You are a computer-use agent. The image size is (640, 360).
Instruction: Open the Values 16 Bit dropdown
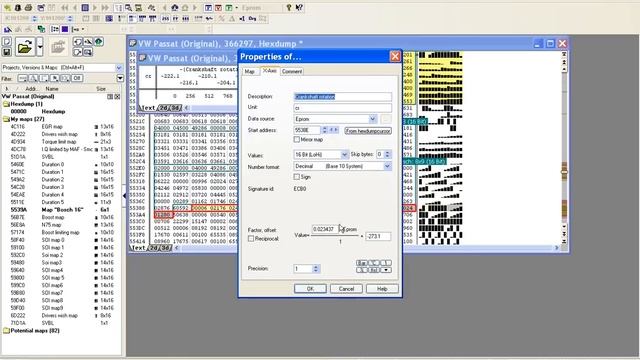coord(344,155)
